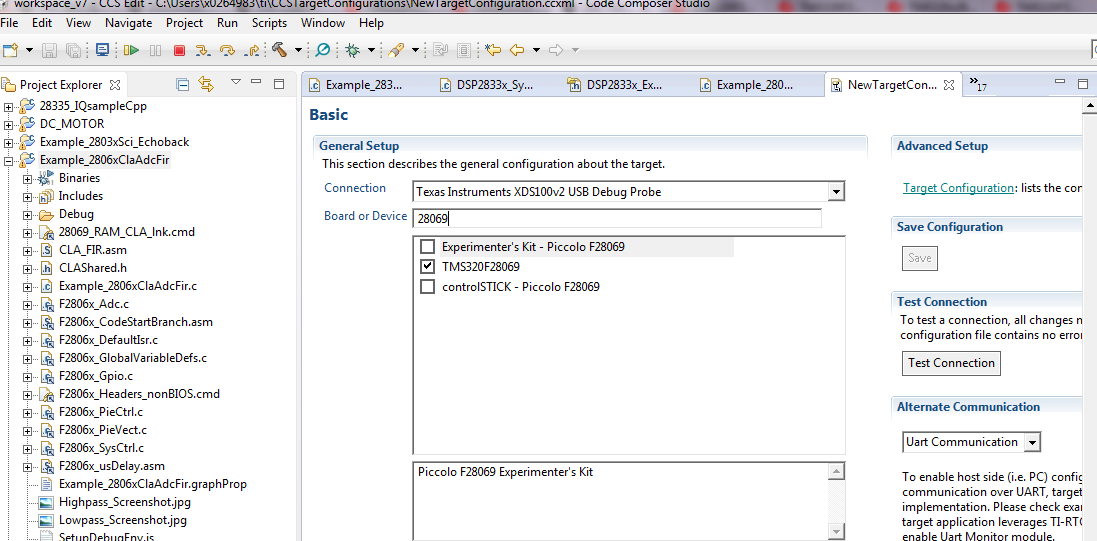Viewport: 1097px width, 541px height.
Task: Open the Scripts menu
Action: tap(269, 22)
